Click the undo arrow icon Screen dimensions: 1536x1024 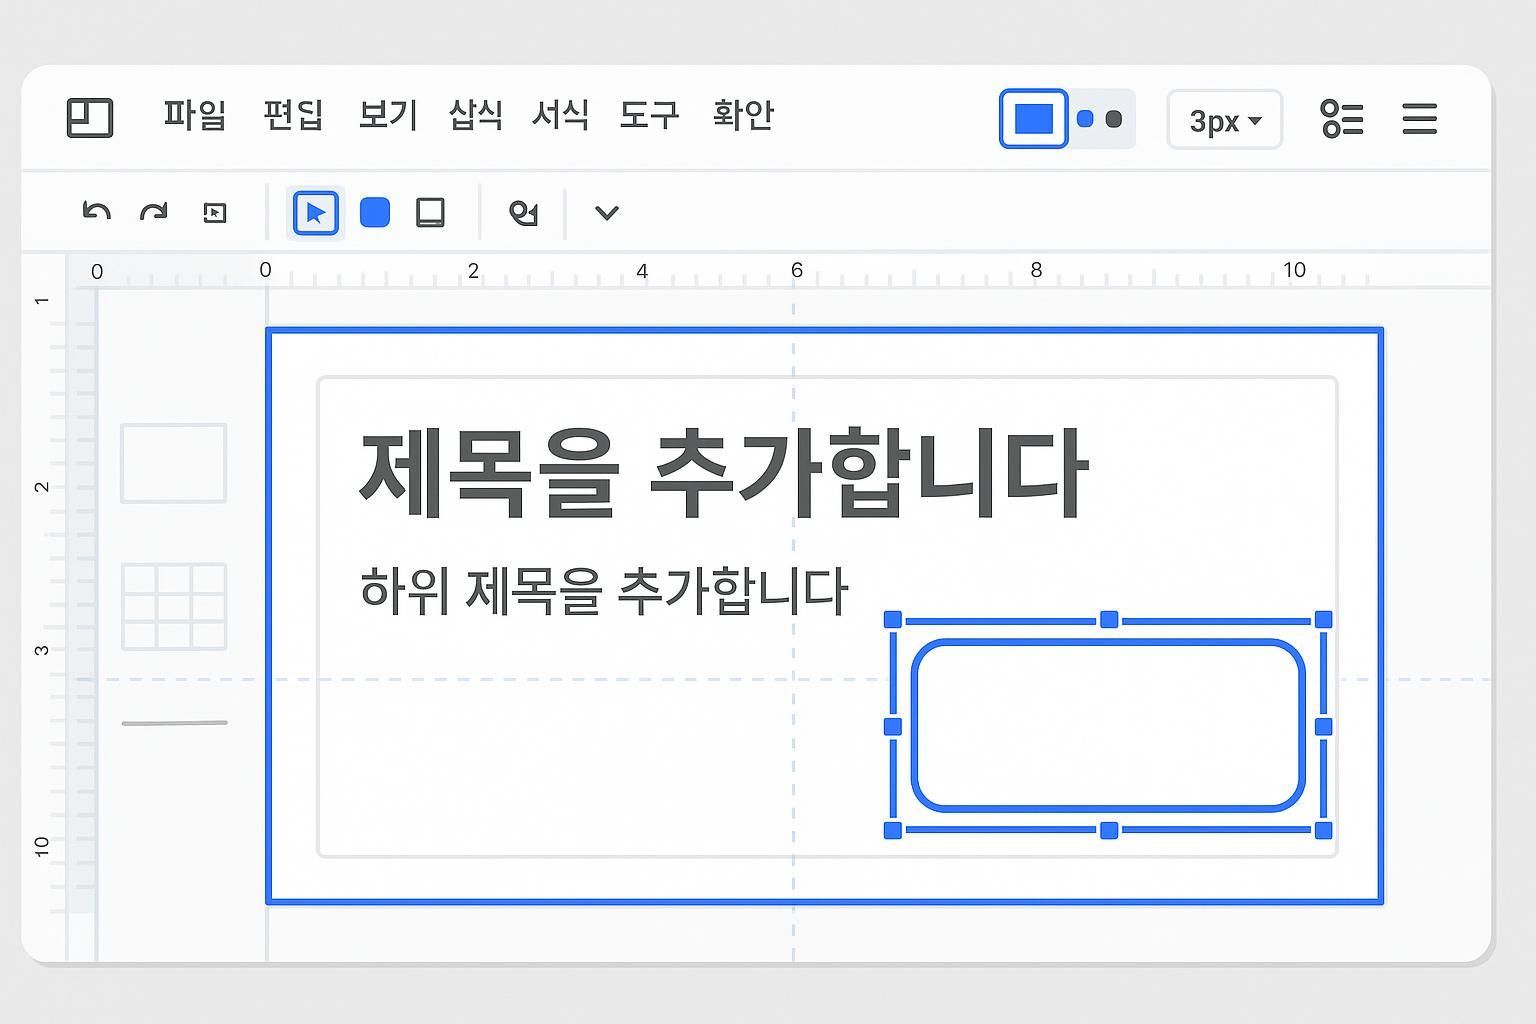(96, 212)
